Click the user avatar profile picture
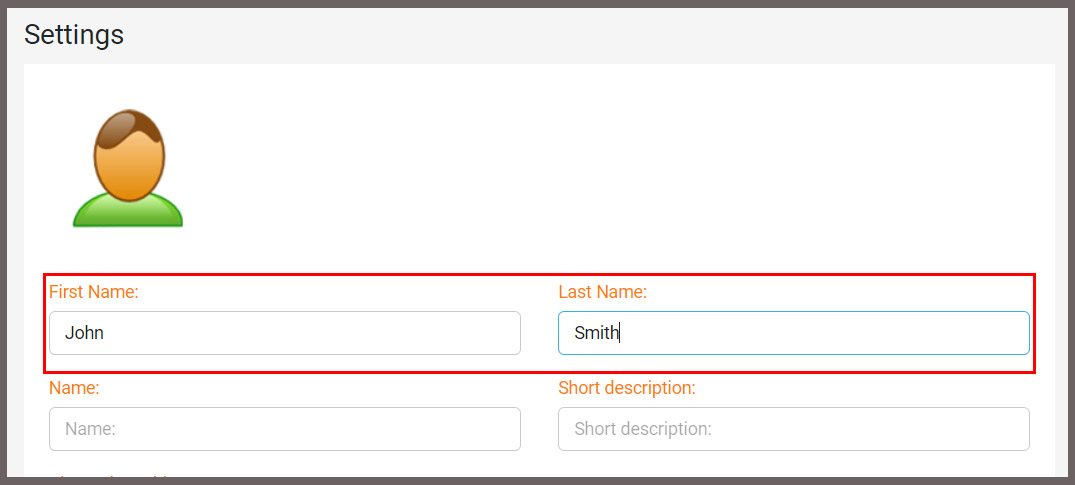 (x=128, y=168)
